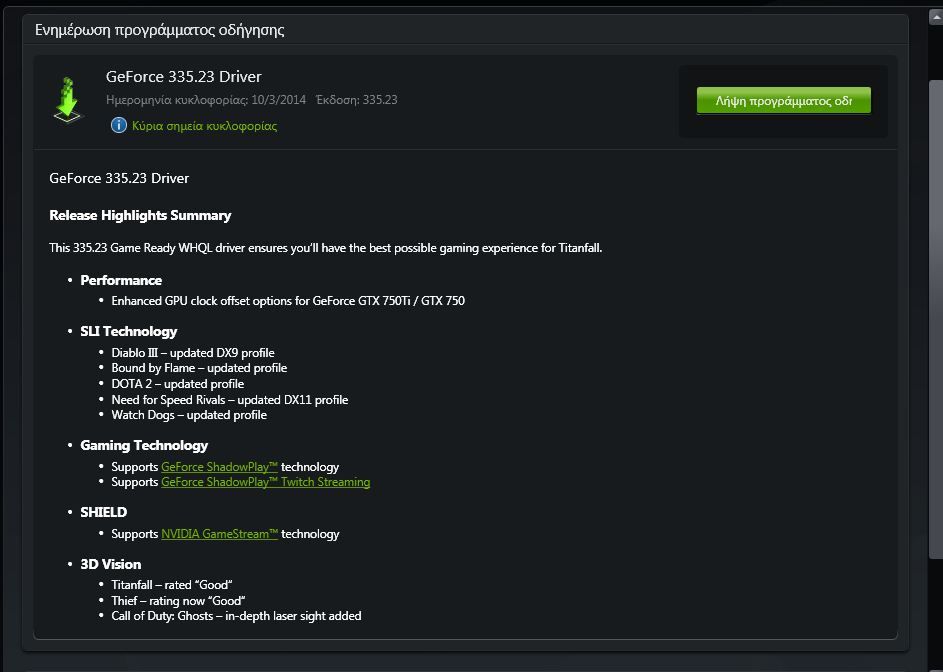Click the SLI Technology section heading
Viewport: 943px width, 672px height.
pos(129,331)
